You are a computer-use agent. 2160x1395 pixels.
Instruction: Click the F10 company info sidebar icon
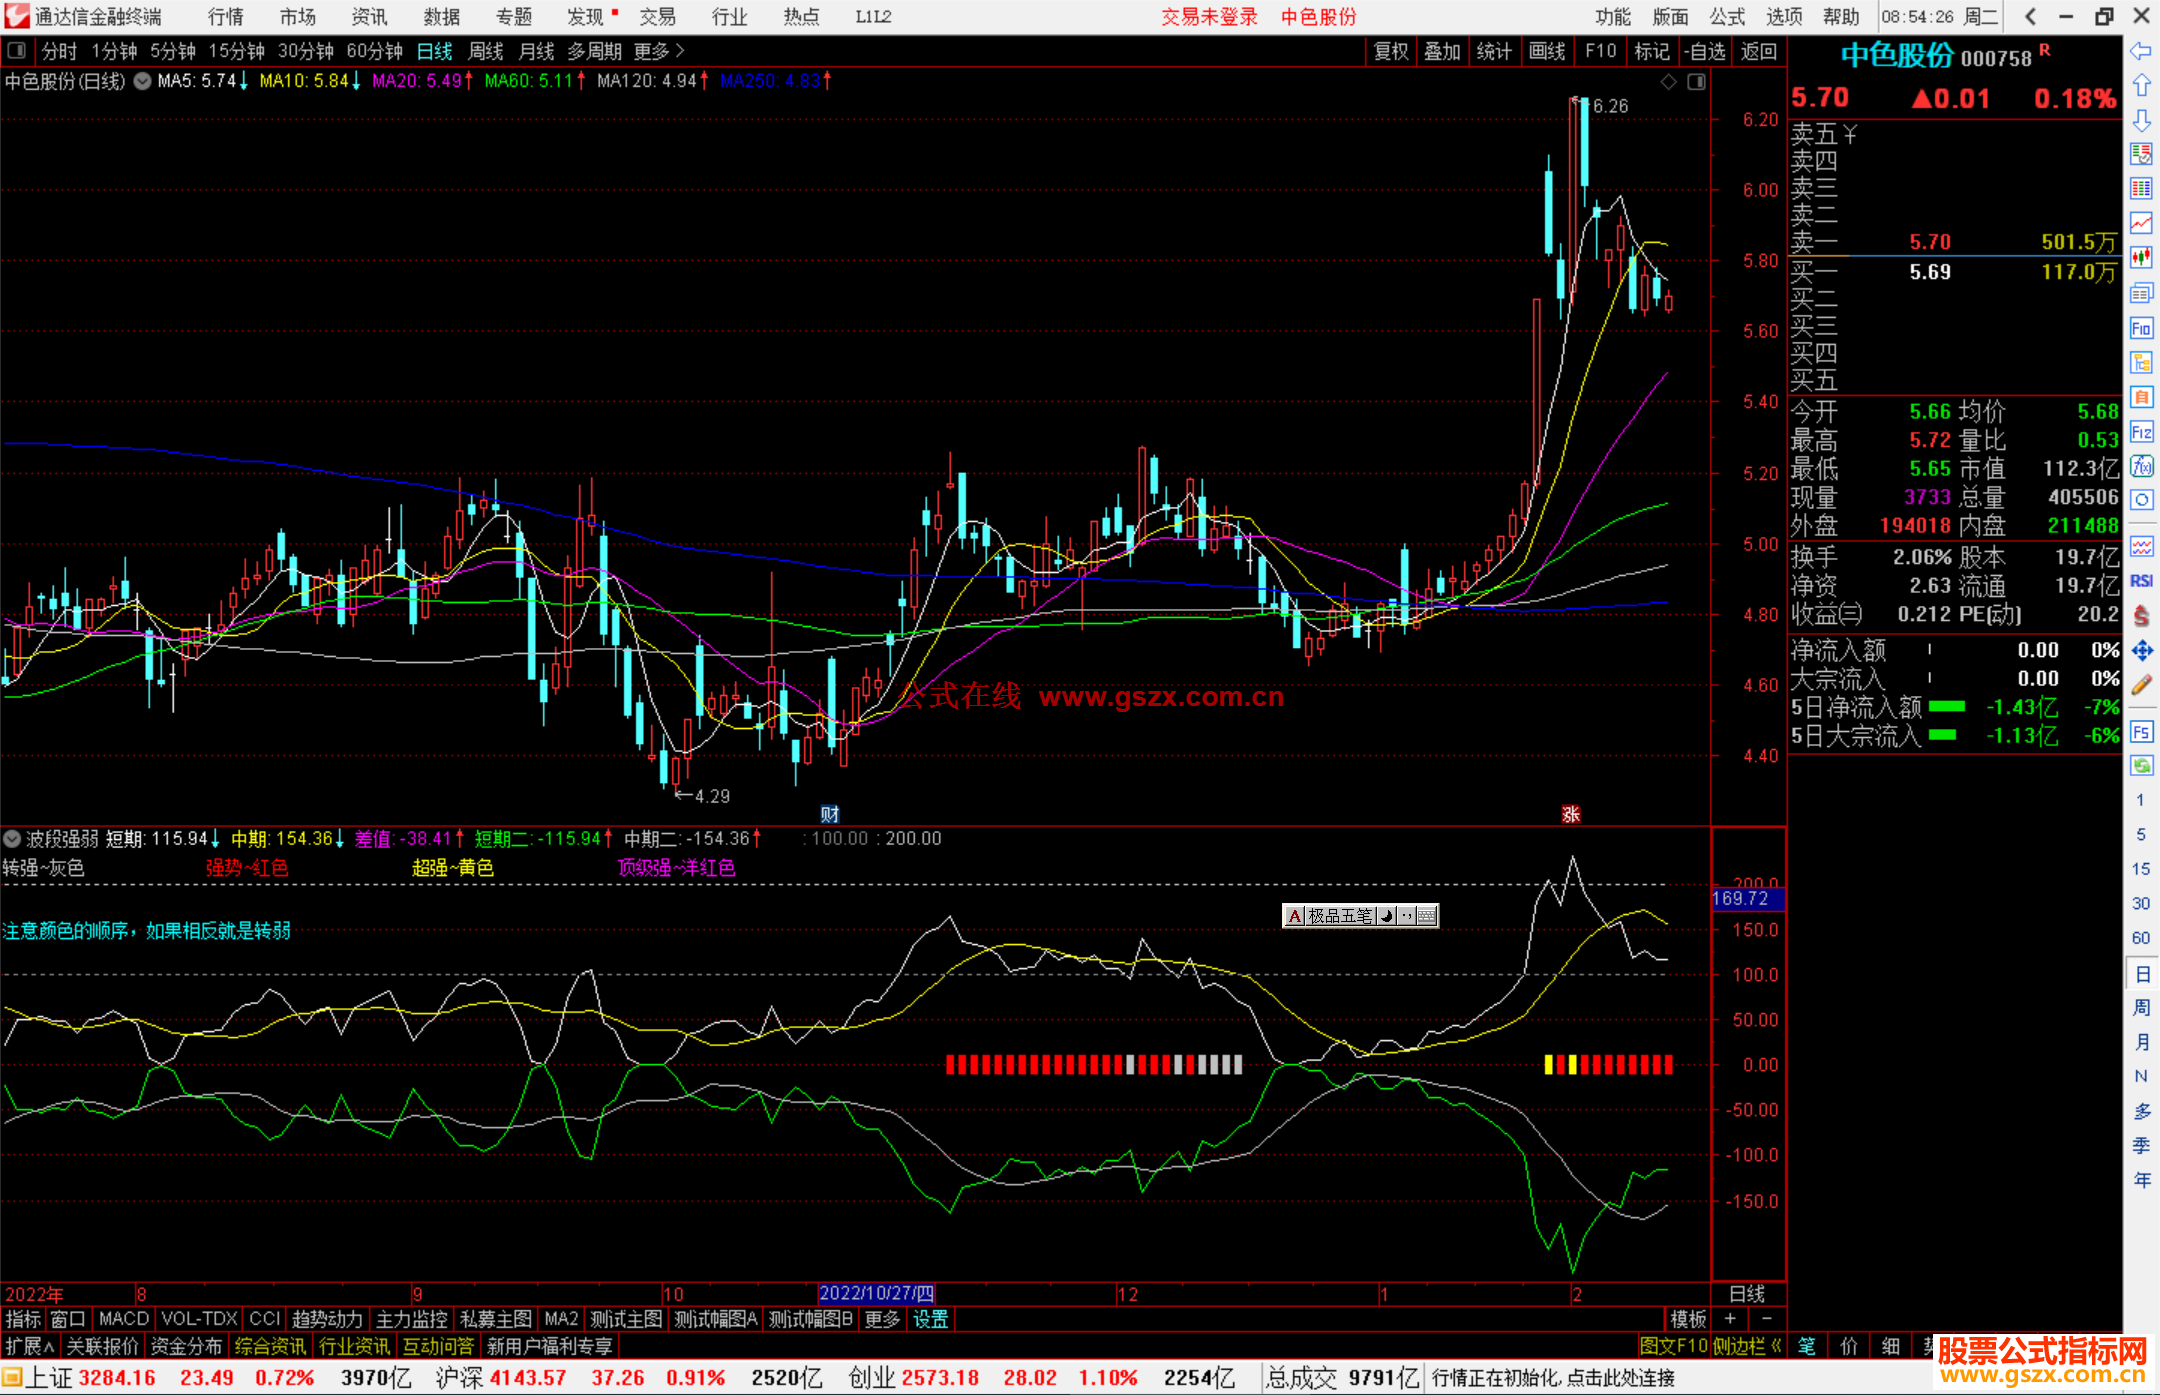[2141, 328]
